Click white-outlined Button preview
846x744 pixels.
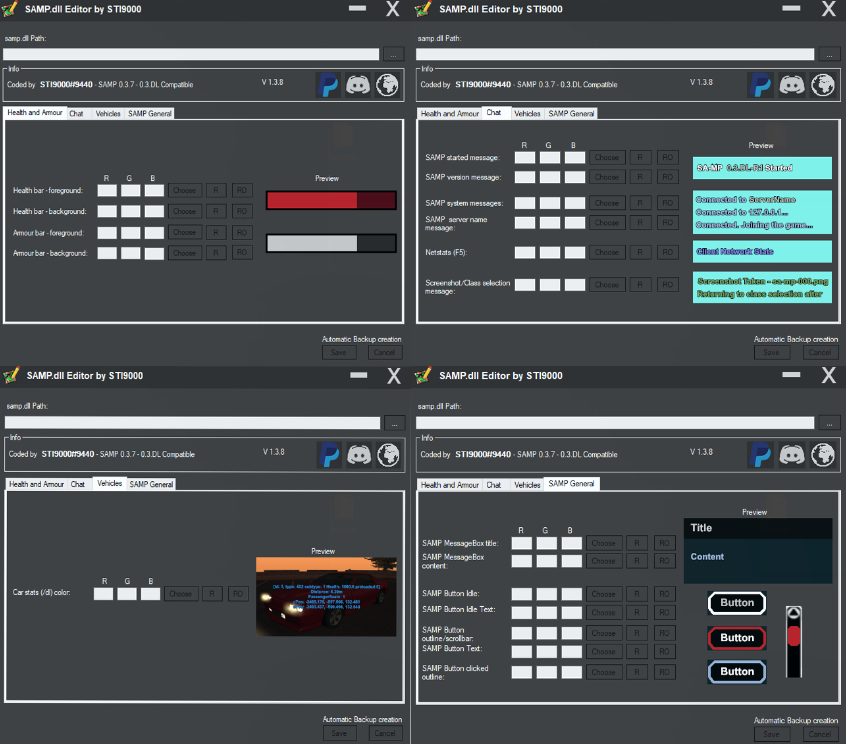click(737, 603)
